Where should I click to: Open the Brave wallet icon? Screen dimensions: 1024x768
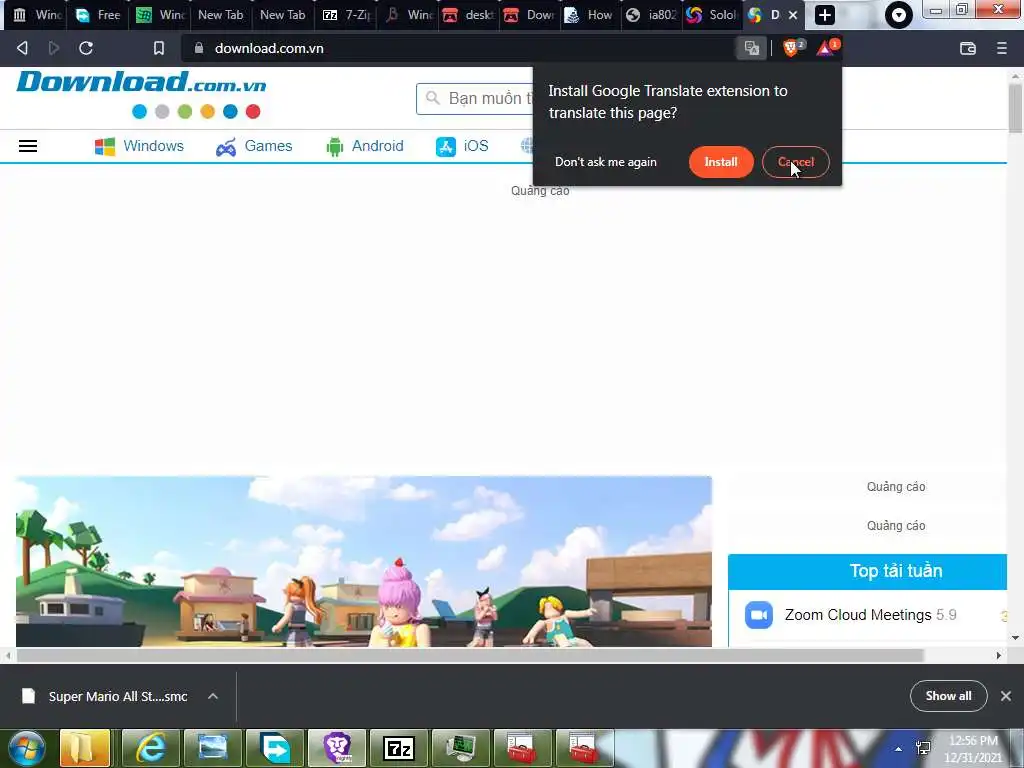968,48
